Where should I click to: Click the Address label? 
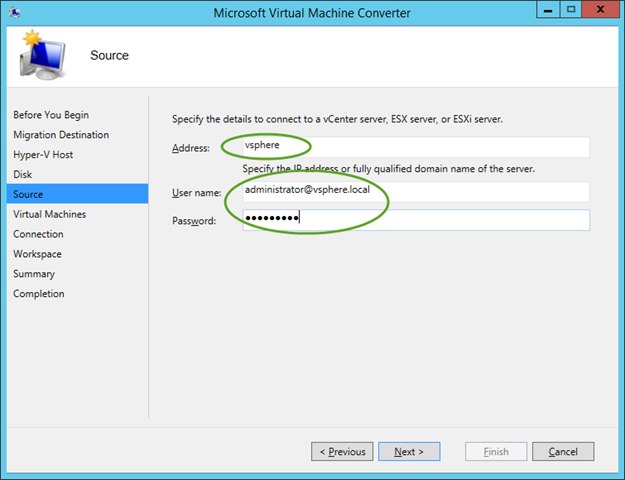(191, 148)
